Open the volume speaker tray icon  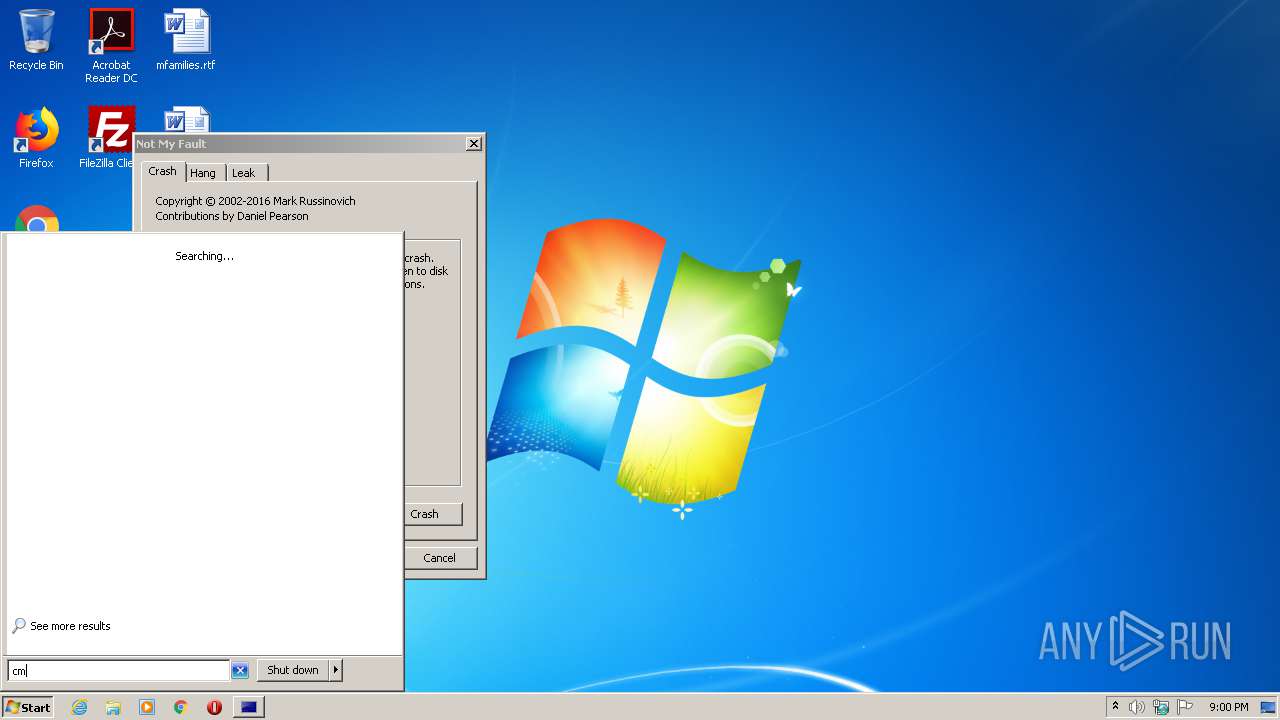(1137, 707)
